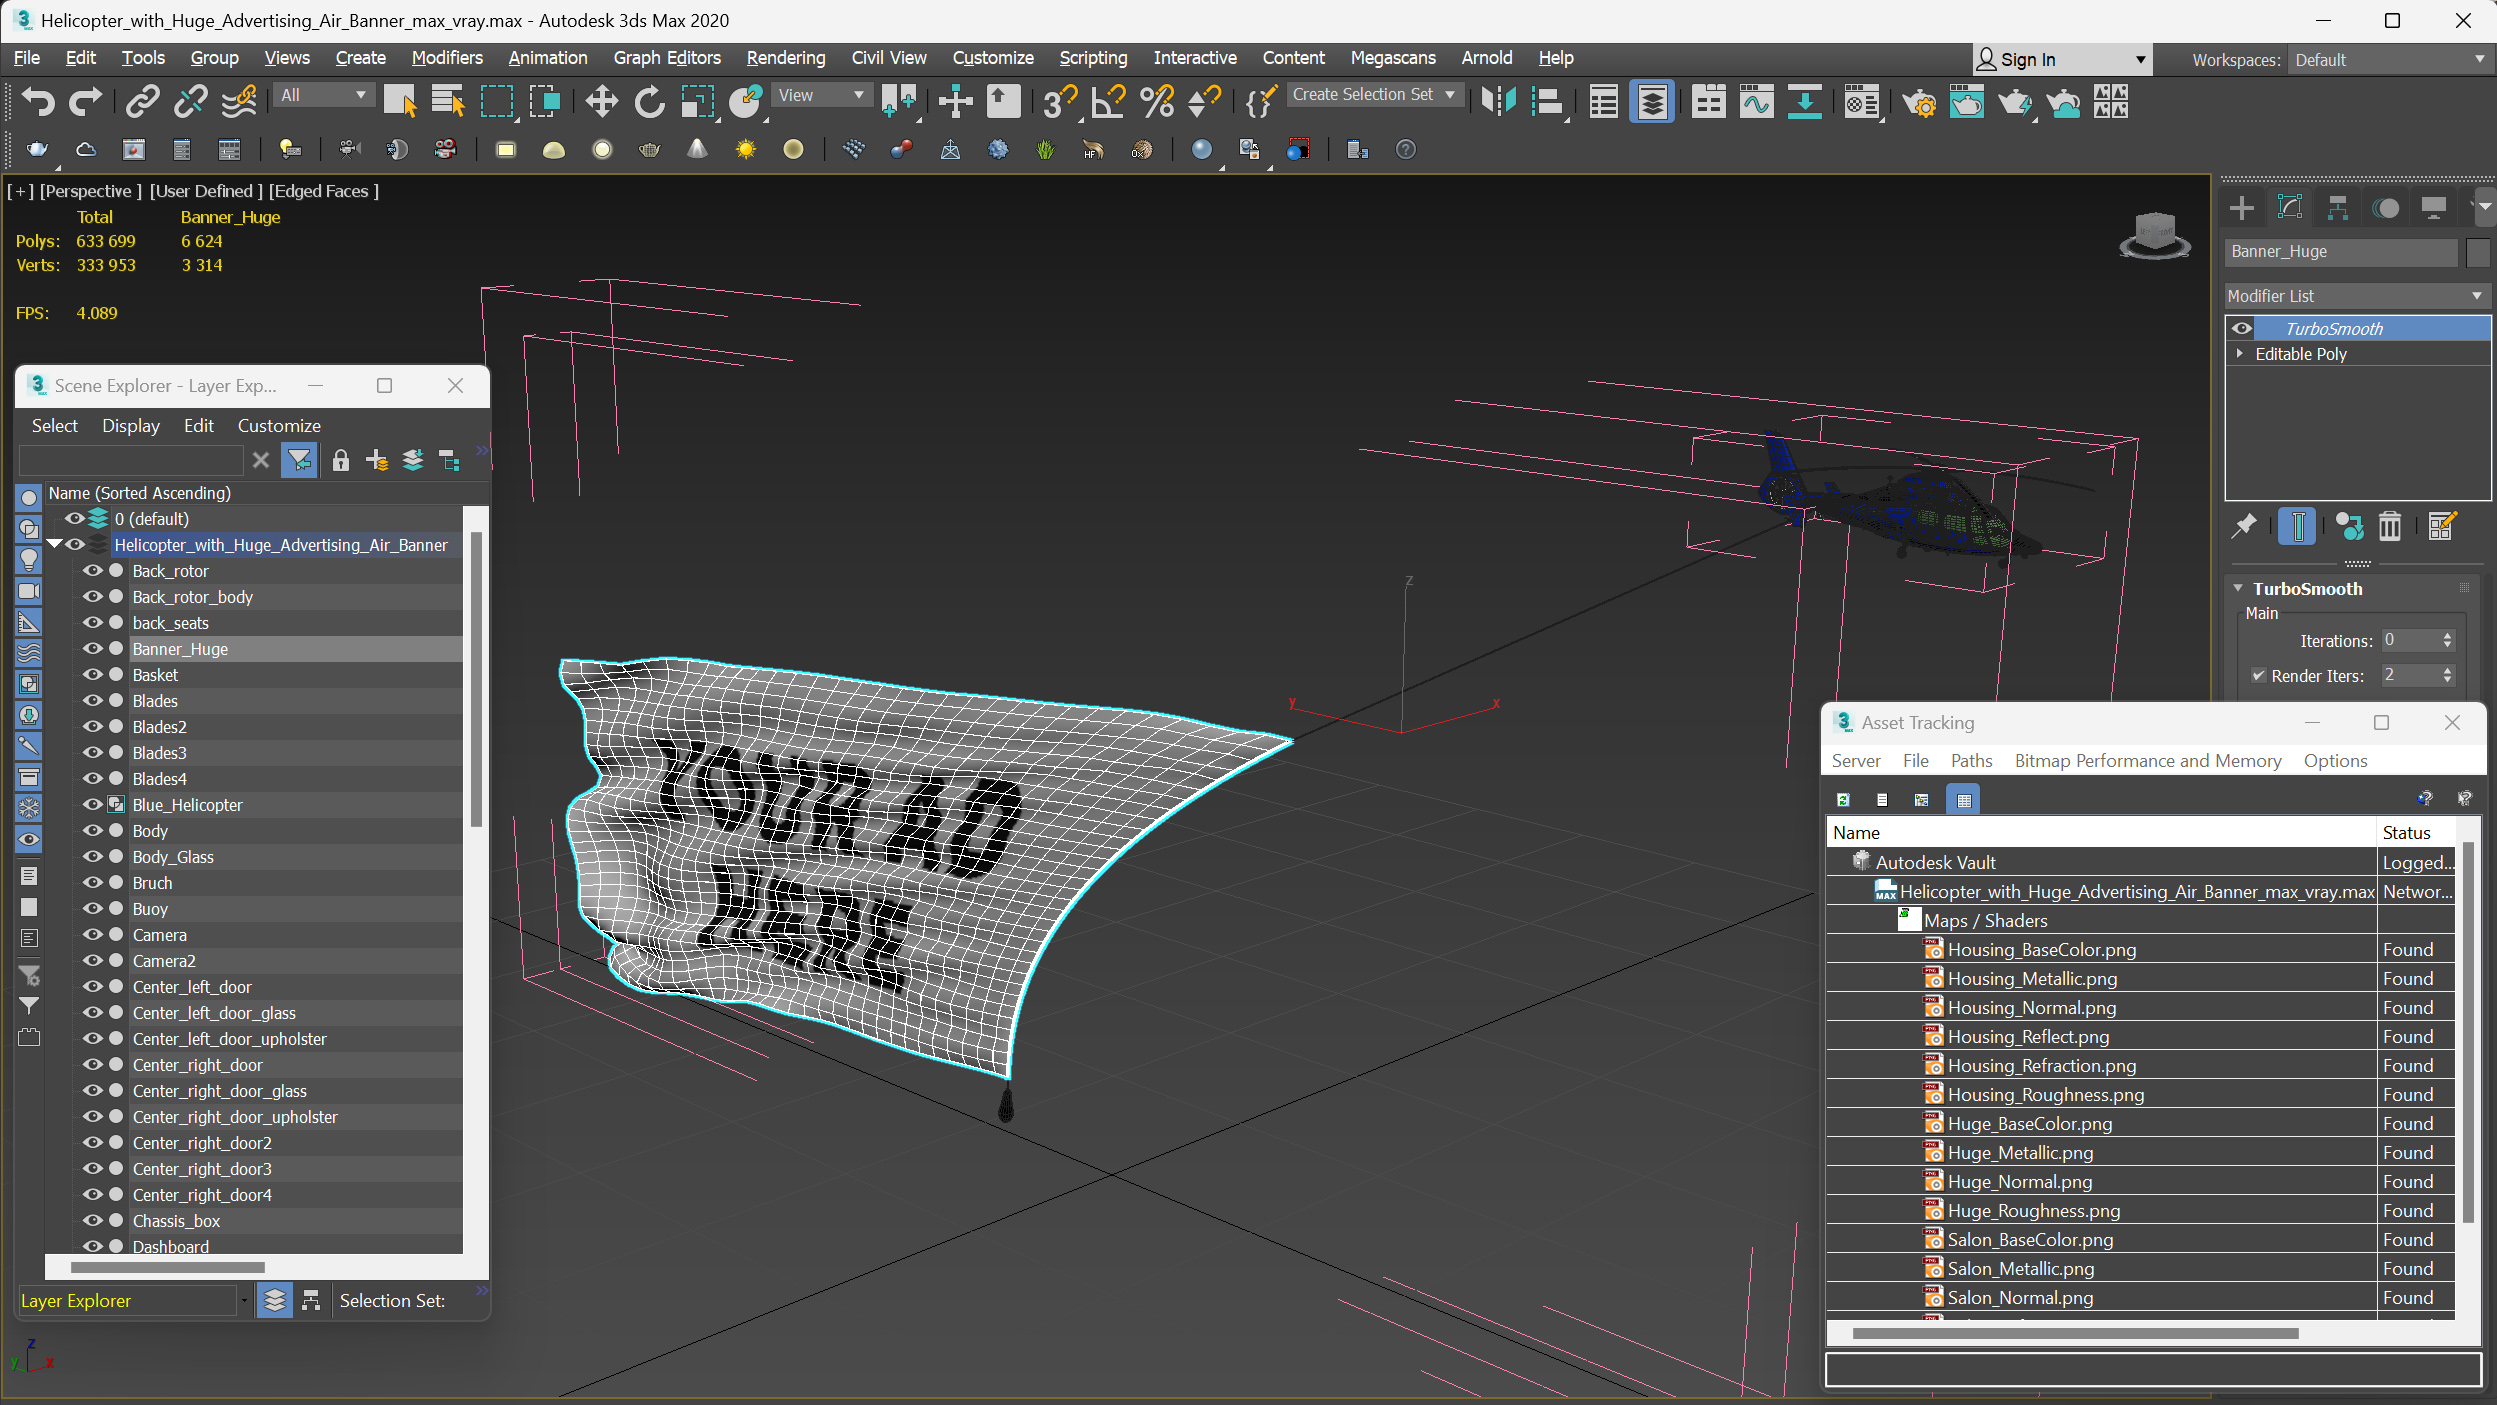This screenshot has width=2497, height=1405.
Task: Hide the Back_rotor object with eye icon
Action: point(93,571)
